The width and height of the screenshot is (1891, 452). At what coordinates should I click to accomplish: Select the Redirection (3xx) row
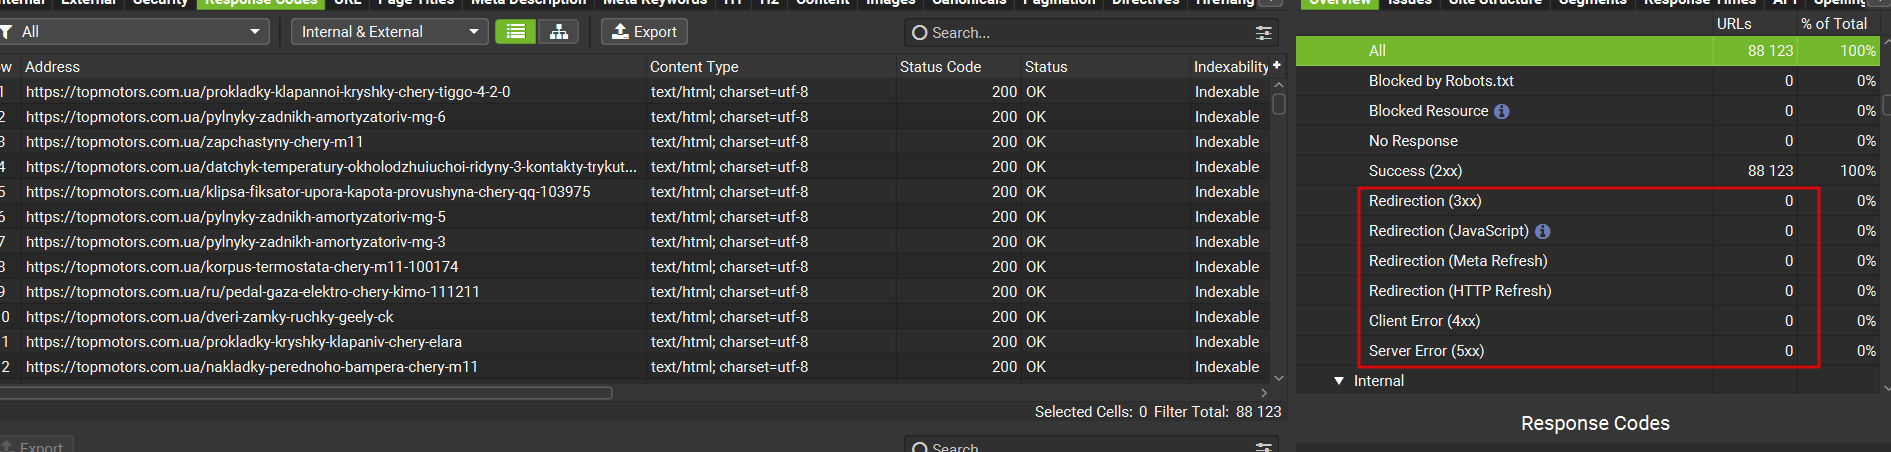click(x=1425, y=201)
